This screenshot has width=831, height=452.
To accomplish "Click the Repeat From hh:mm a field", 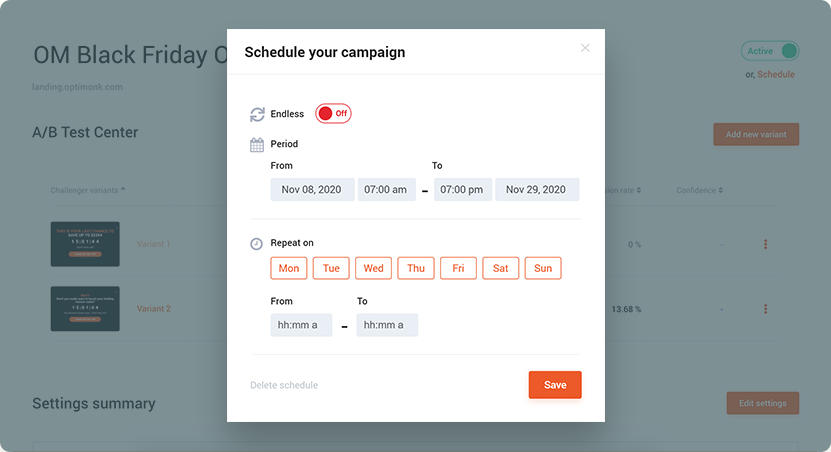I will (301, 325).
